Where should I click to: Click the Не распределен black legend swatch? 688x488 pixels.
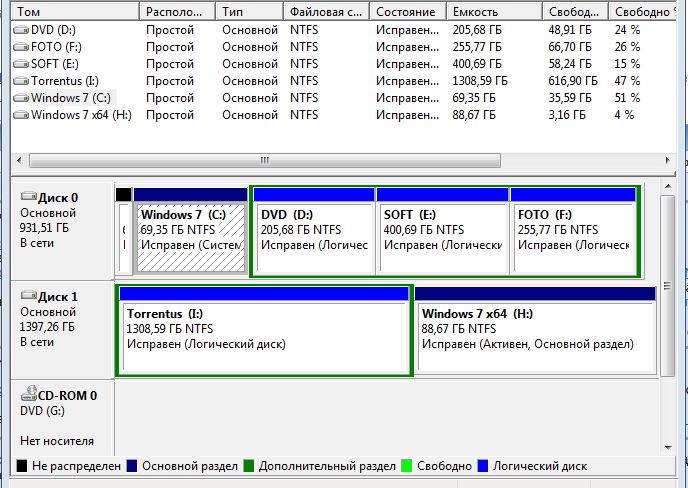21,466
